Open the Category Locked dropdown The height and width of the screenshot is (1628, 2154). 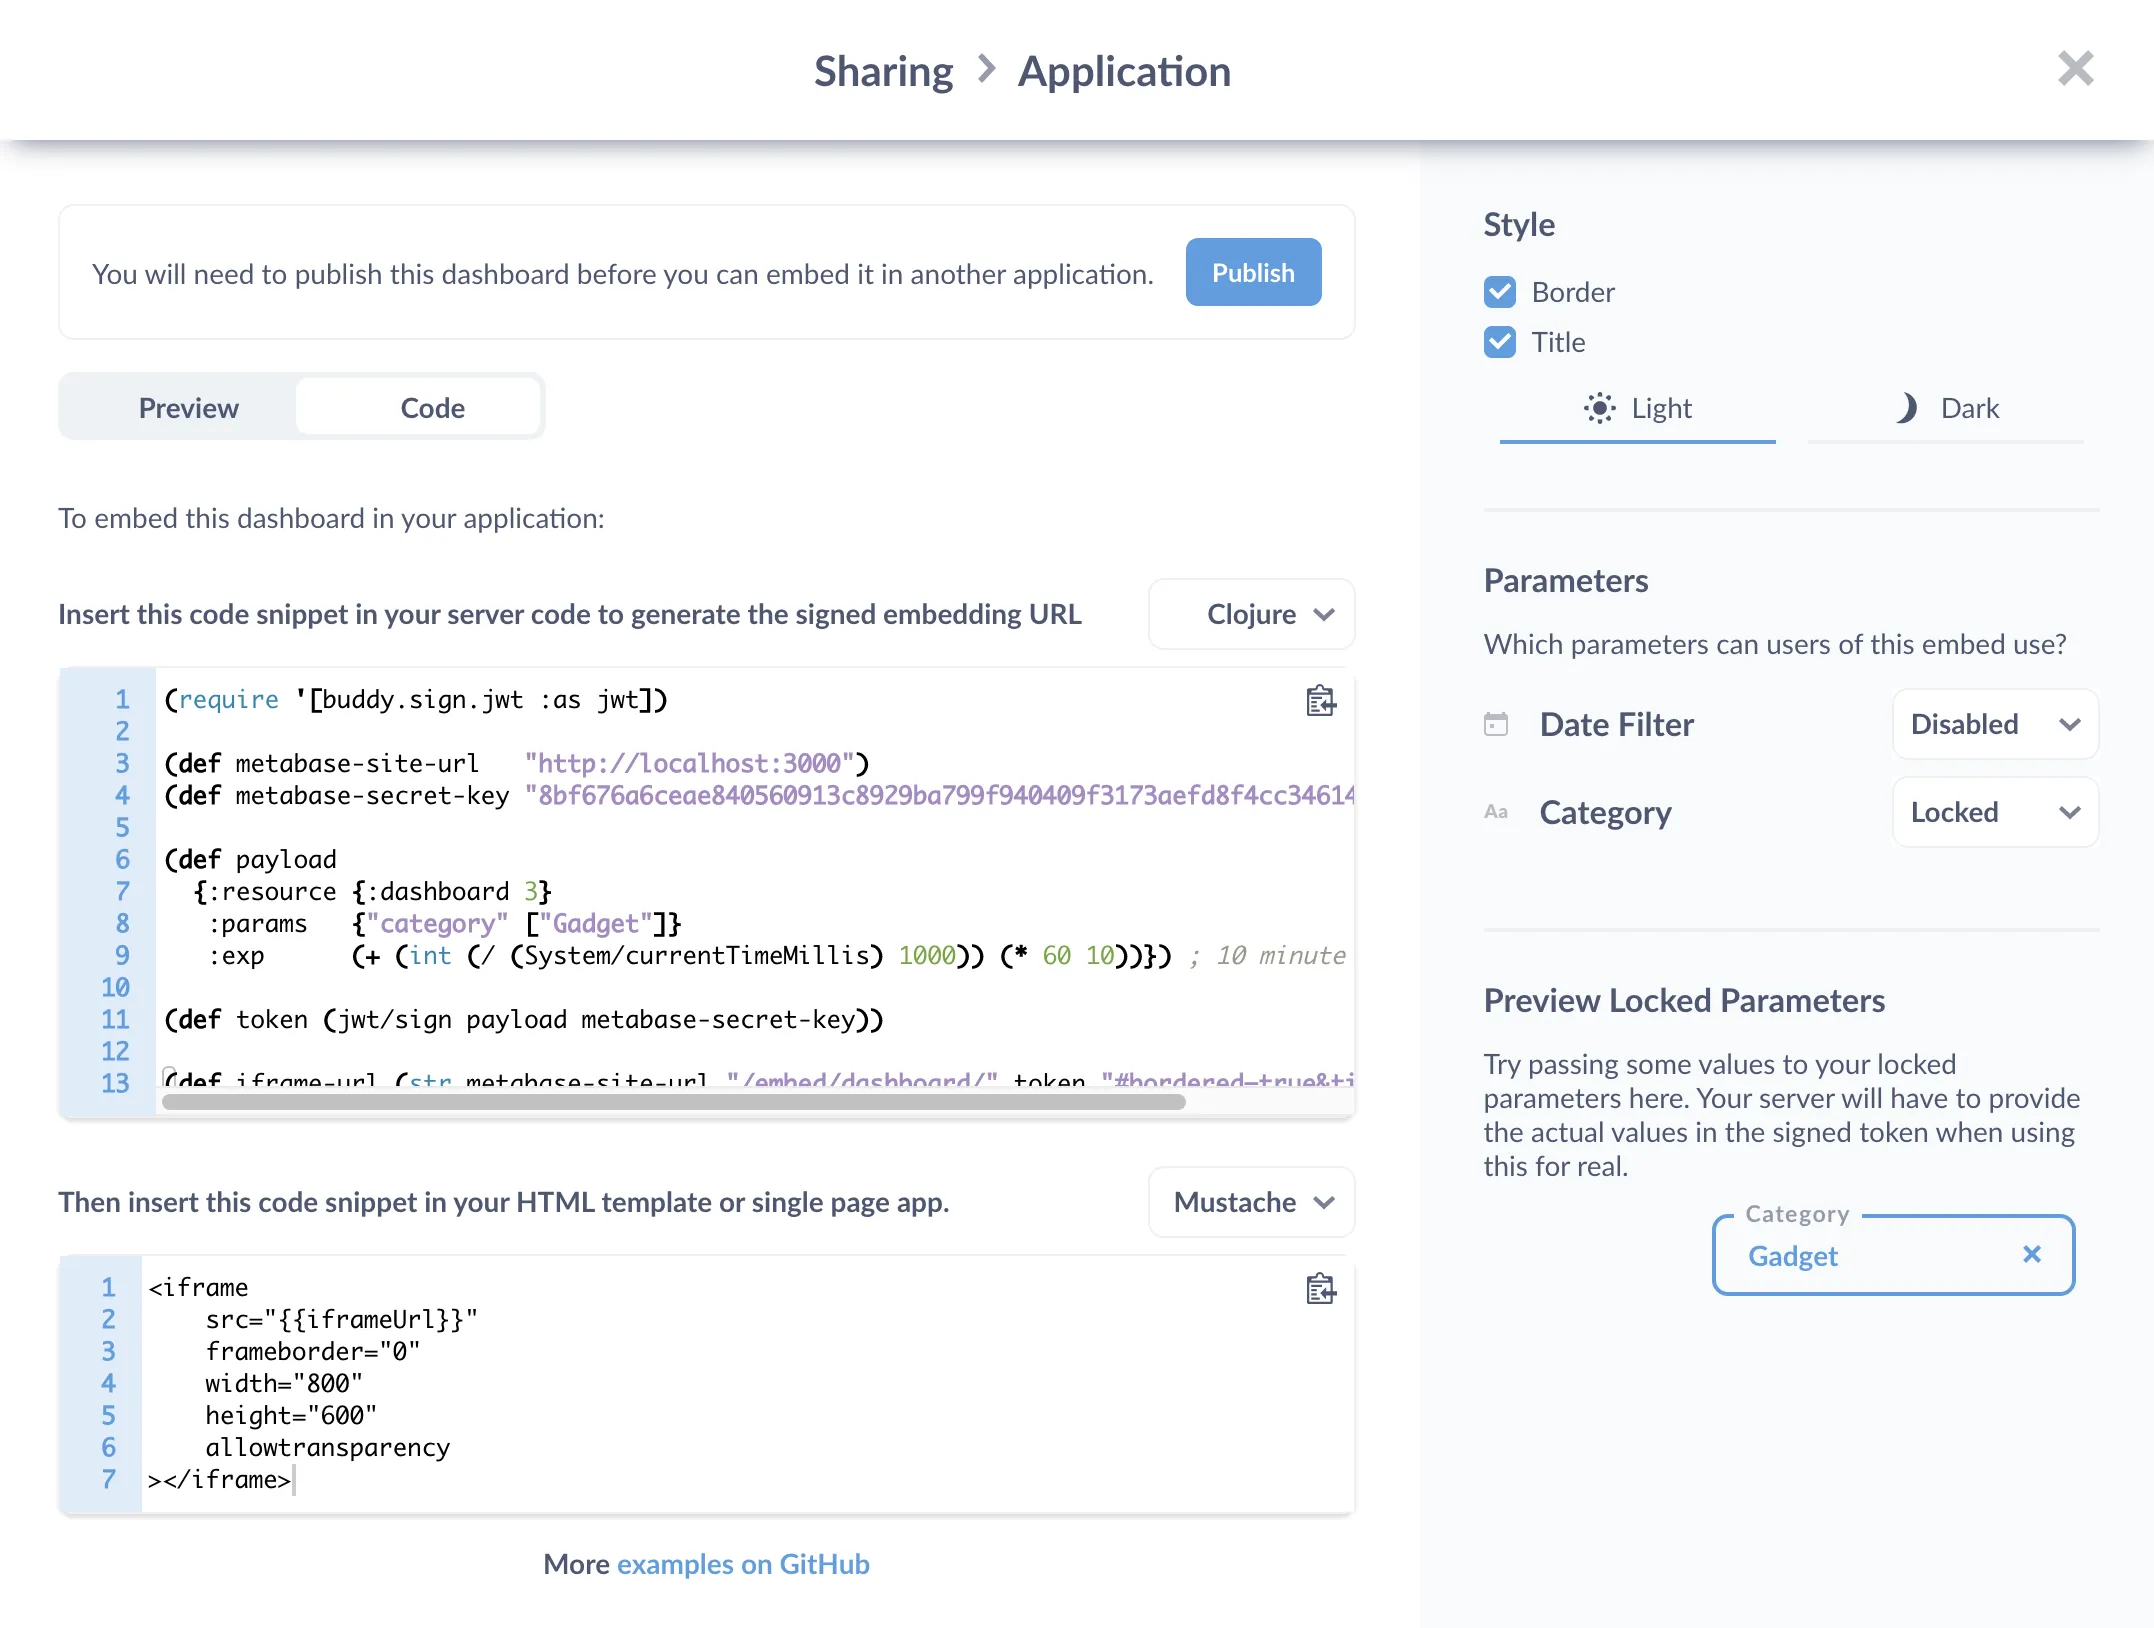pos(1995,812)
